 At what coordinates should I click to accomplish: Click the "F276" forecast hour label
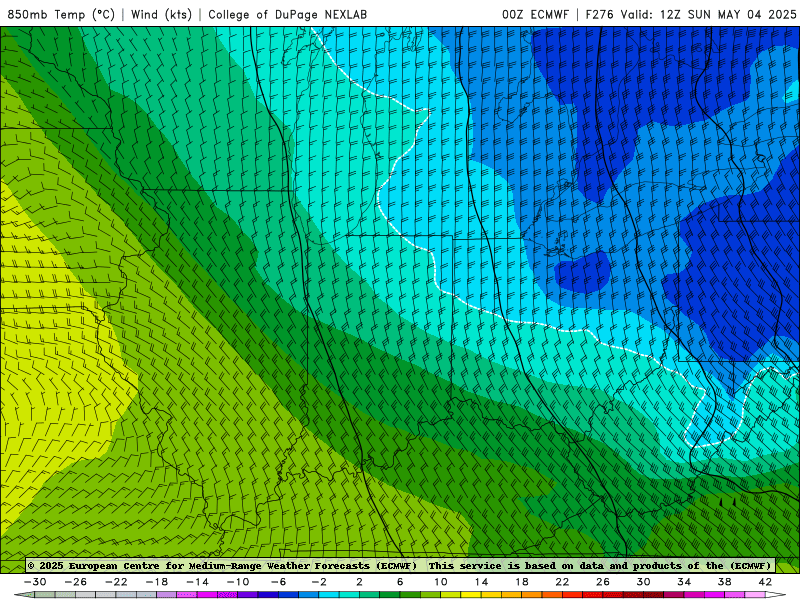600,14
